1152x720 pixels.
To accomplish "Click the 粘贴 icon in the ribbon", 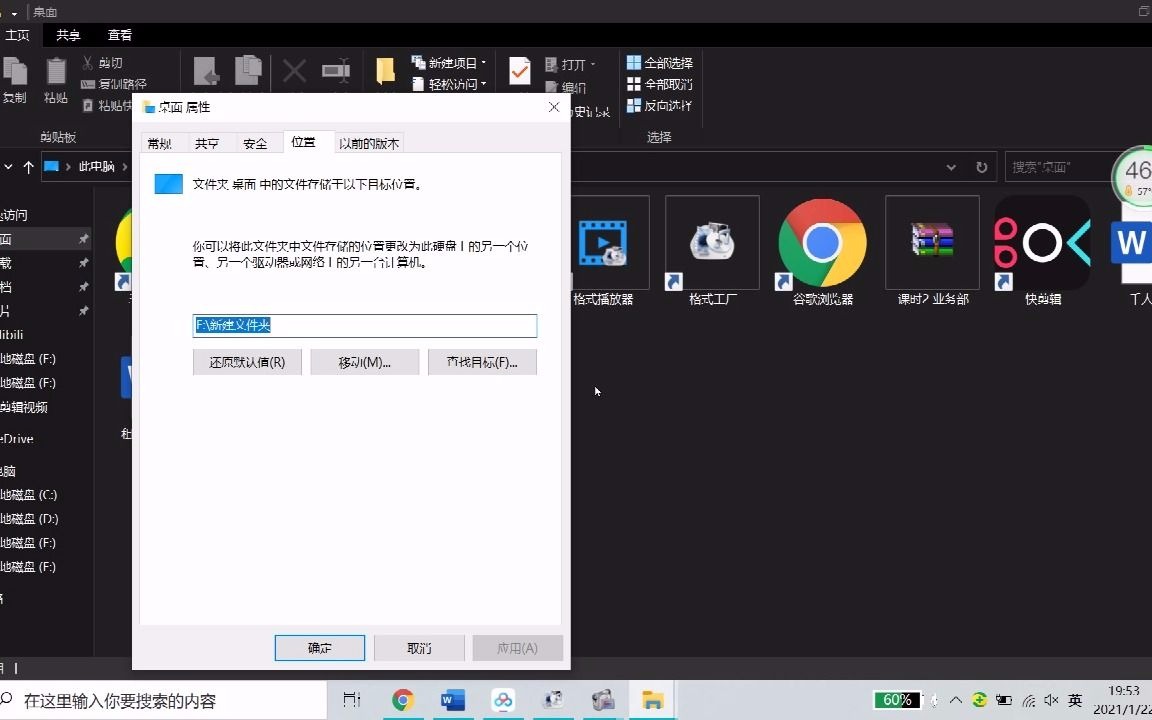I will pyautogui.click(x=55, y=75).
